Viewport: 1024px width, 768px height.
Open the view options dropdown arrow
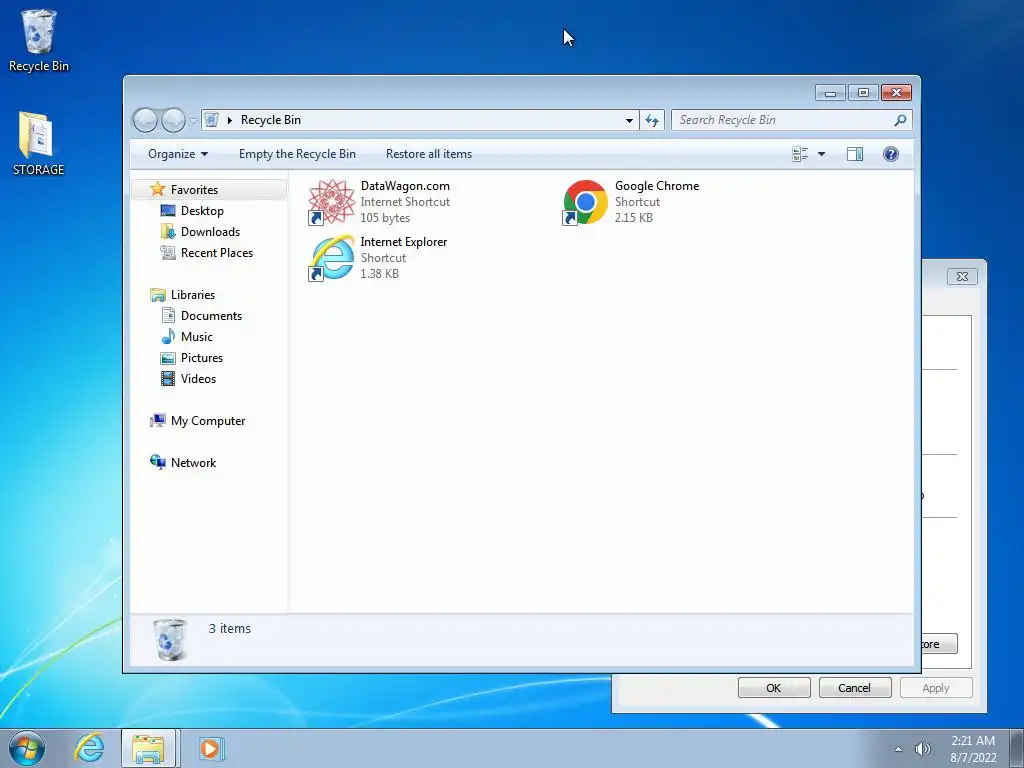pos(821,154)
